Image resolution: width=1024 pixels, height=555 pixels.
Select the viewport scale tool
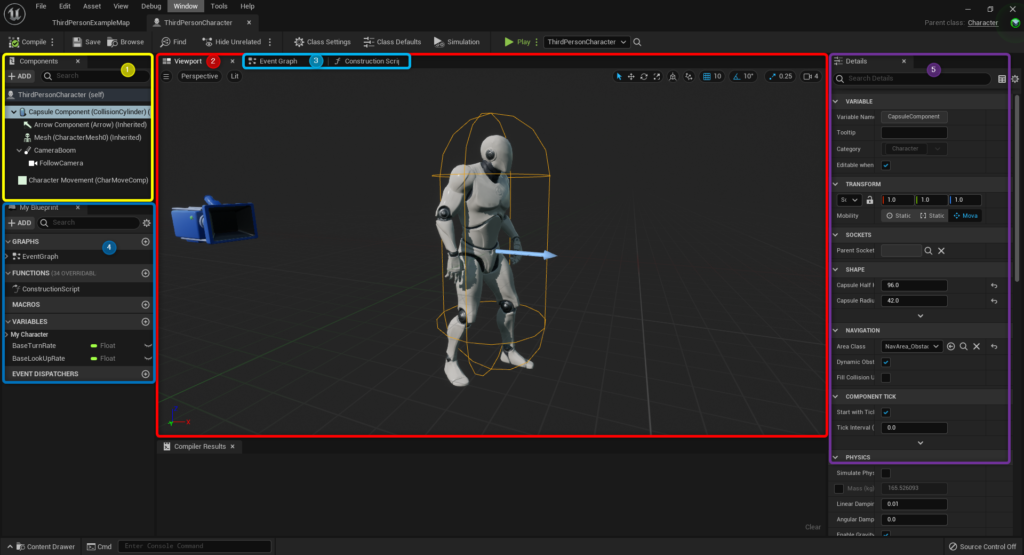coord(656,76)
